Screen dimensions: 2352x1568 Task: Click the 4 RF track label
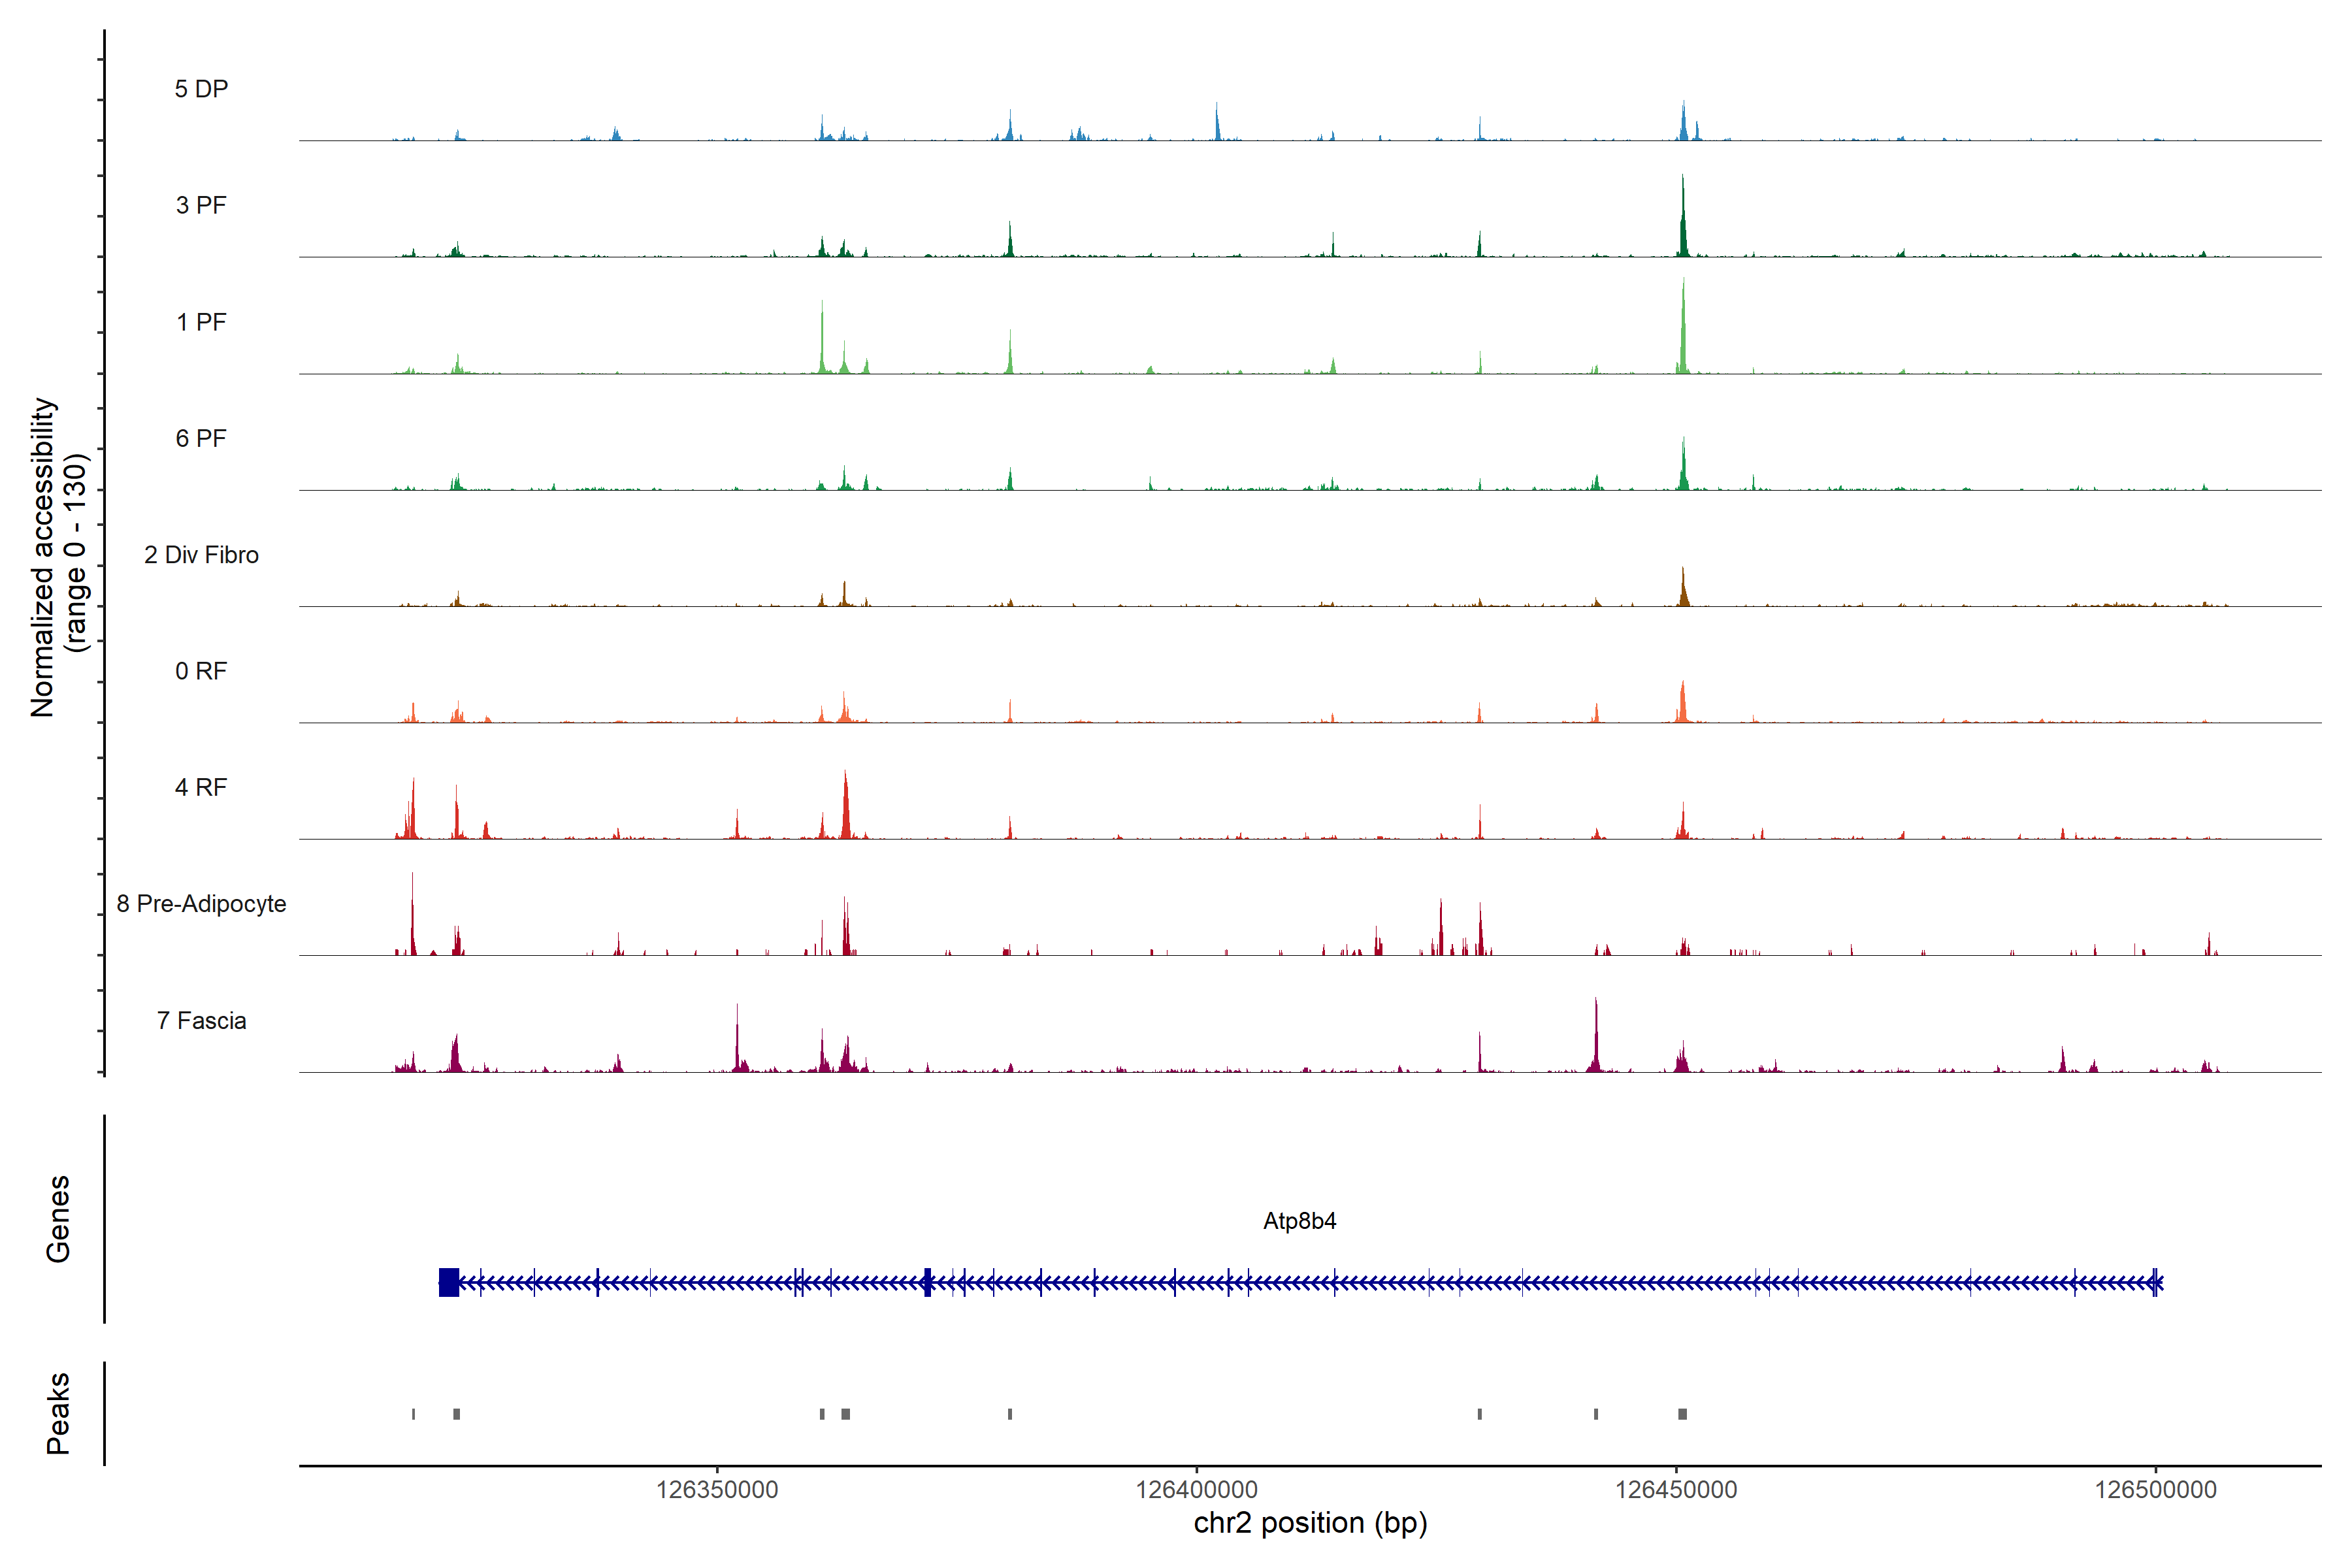(x=201, y=787)
